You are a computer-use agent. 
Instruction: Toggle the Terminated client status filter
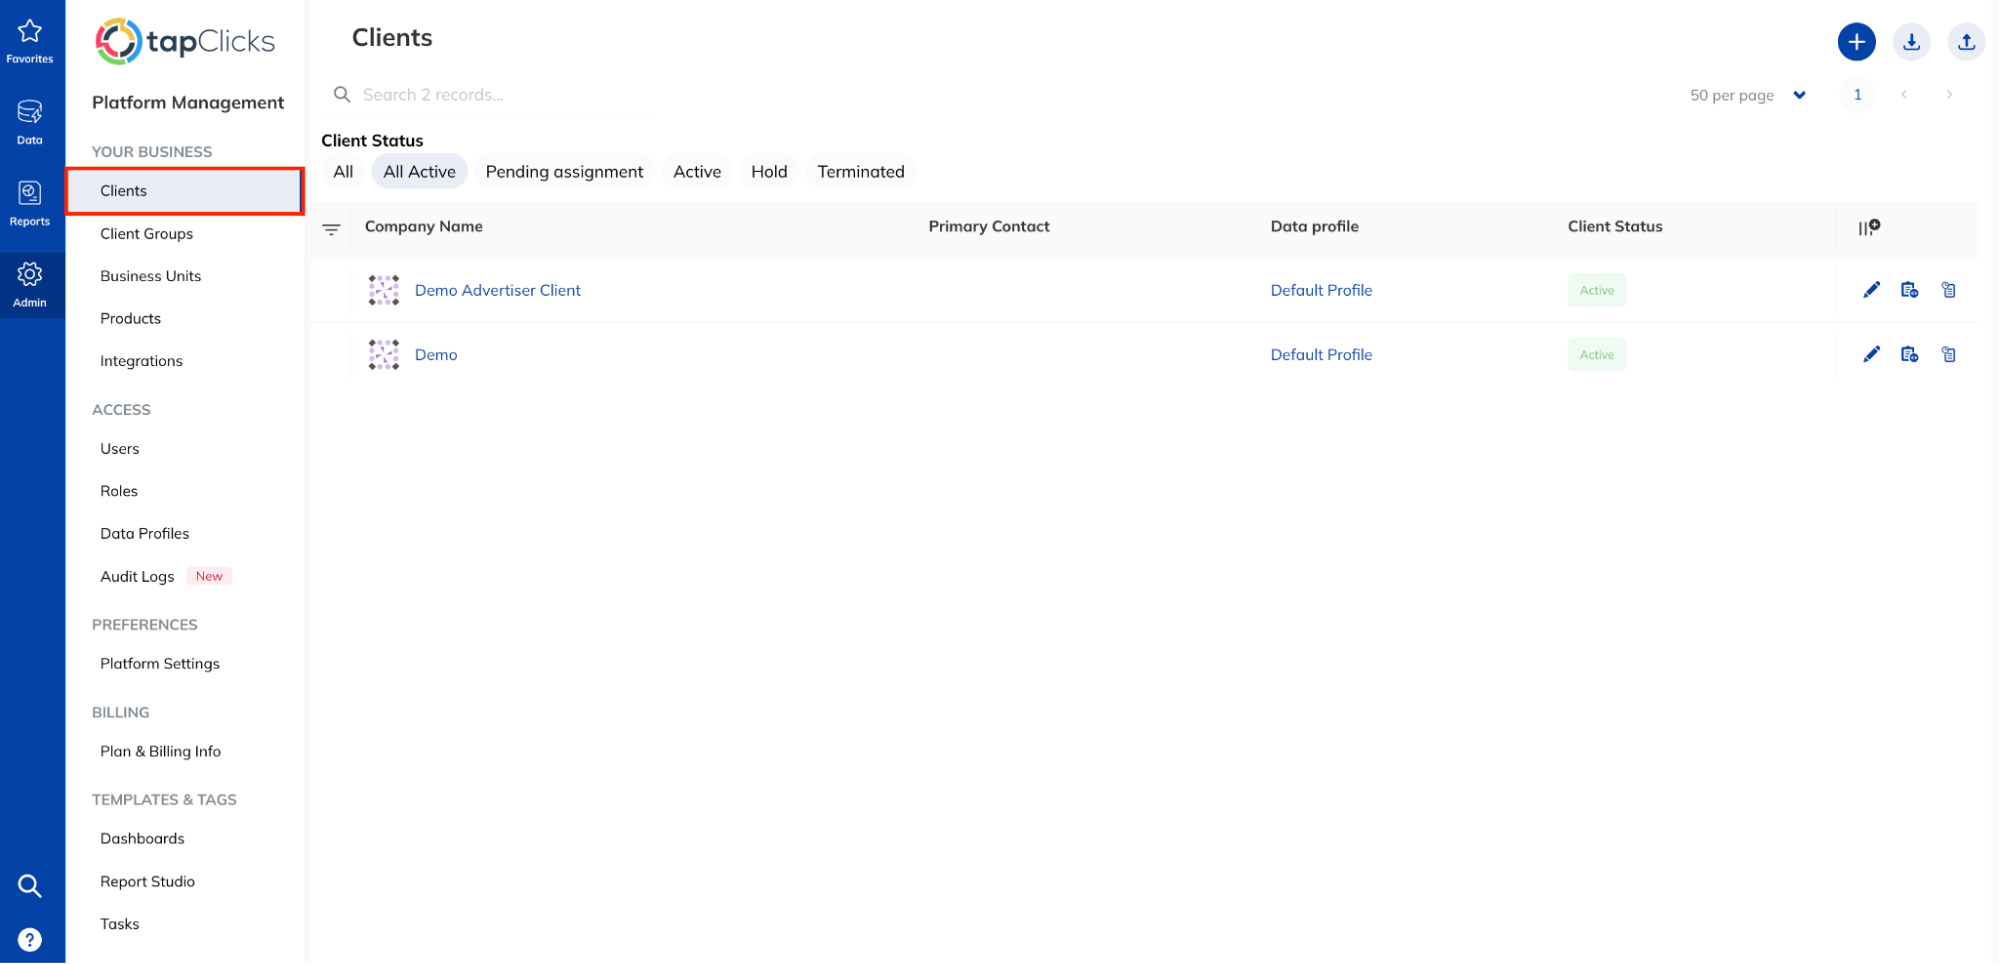pyautogui.click(x=861, y=171)
